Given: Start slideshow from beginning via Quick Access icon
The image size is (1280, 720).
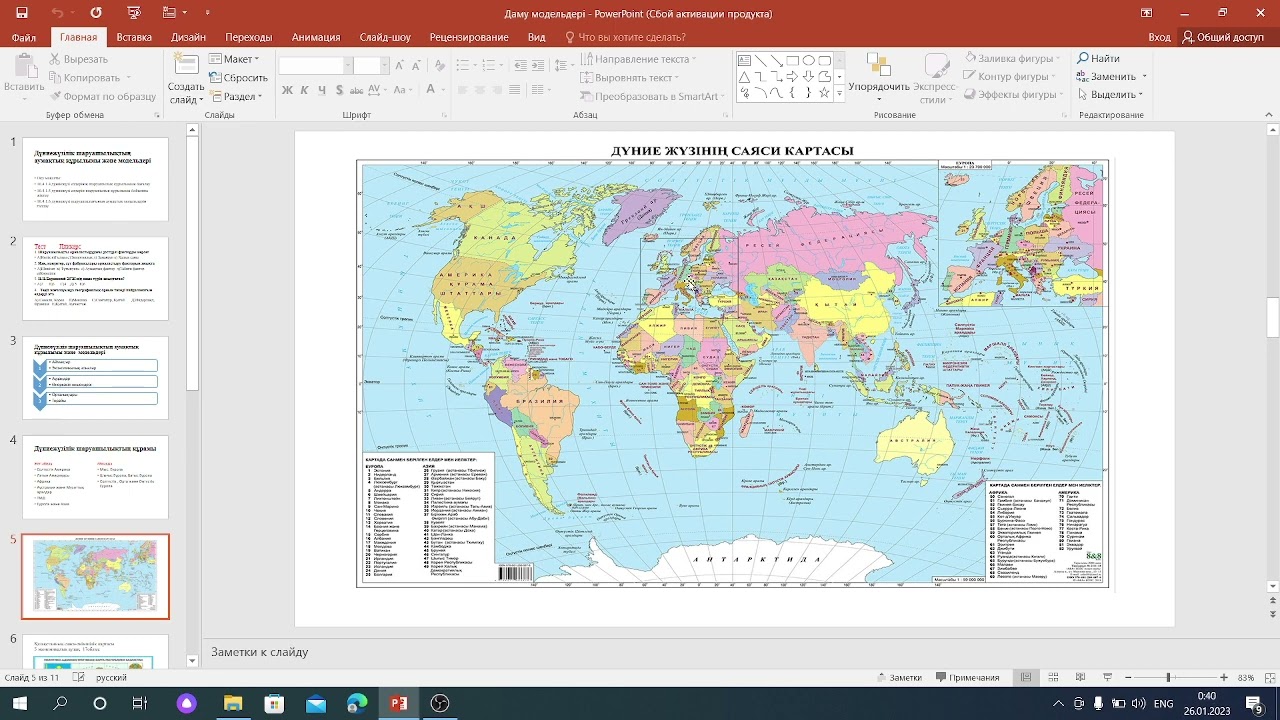Looking at the screenshot, I should 135,13.
